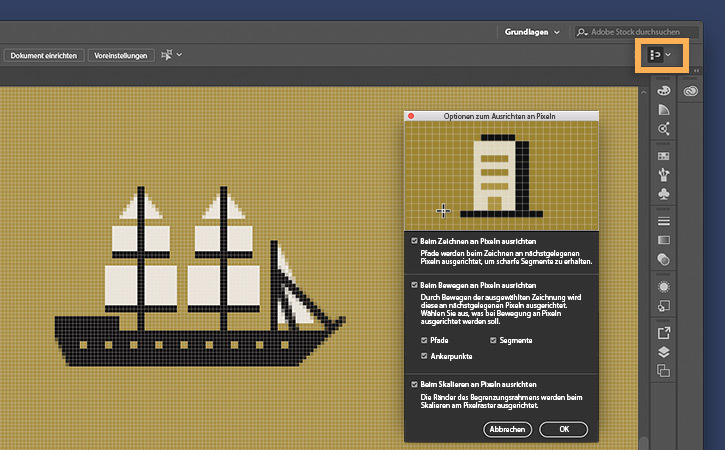Open the Layers panel icon
The image size is (725, 450).
[x=664, y=352]
